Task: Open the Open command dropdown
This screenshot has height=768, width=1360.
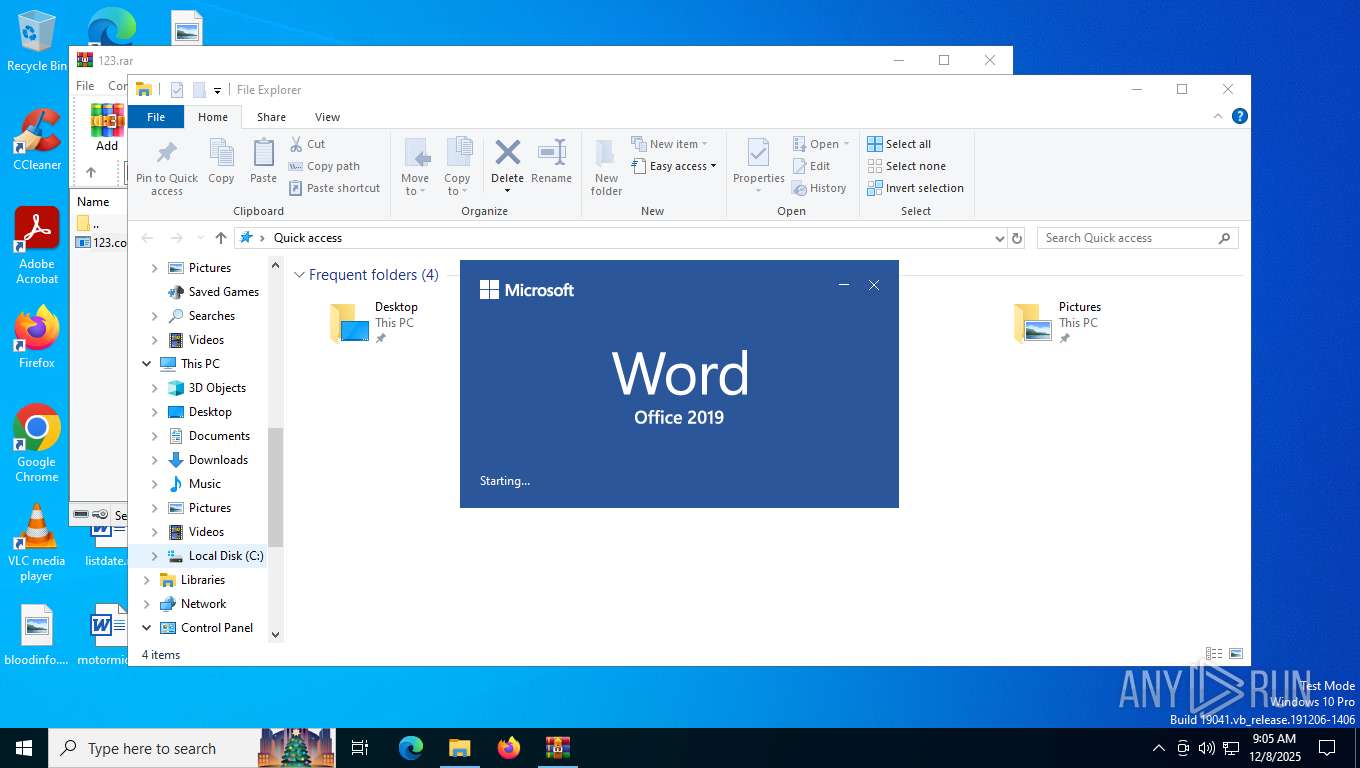Action: point(846,144)
